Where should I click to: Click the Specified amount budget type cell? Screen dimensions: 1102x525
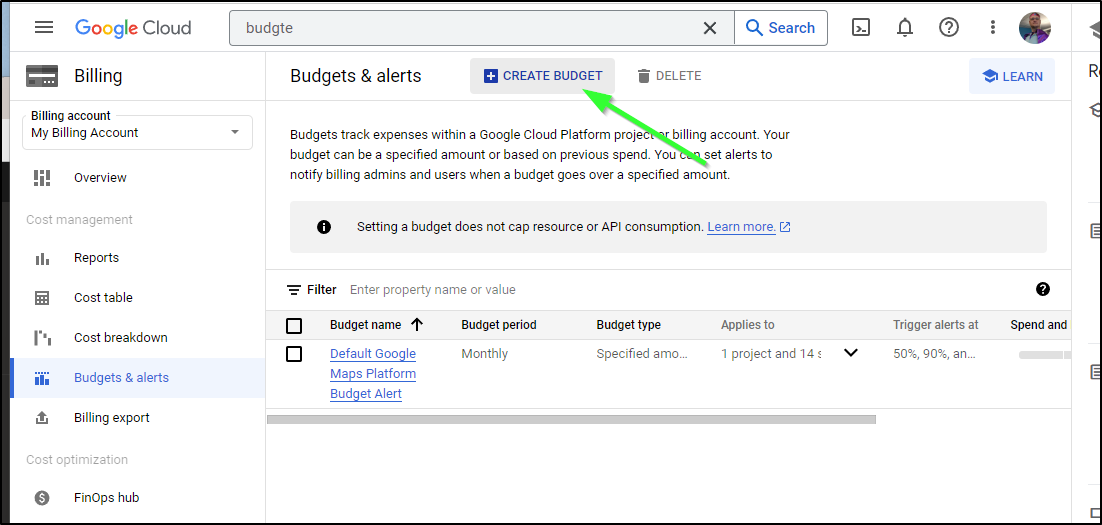pos(642,354)
